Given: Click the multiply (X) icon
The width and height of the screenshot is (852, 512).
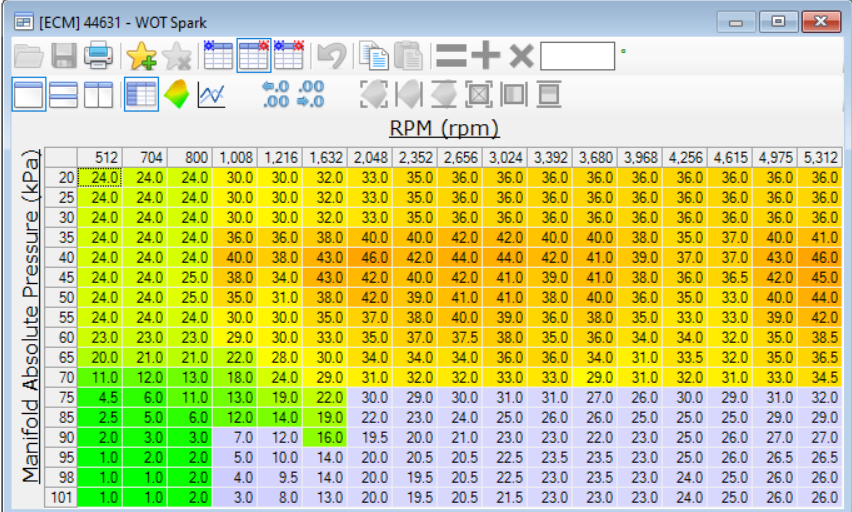Looking at the screenshot, I should [x=520, y=56].
